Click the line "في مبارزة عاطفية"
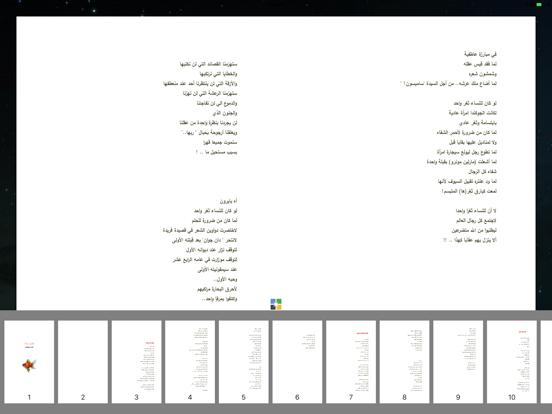The image size is (552, 414). click(x=480, y=54)
